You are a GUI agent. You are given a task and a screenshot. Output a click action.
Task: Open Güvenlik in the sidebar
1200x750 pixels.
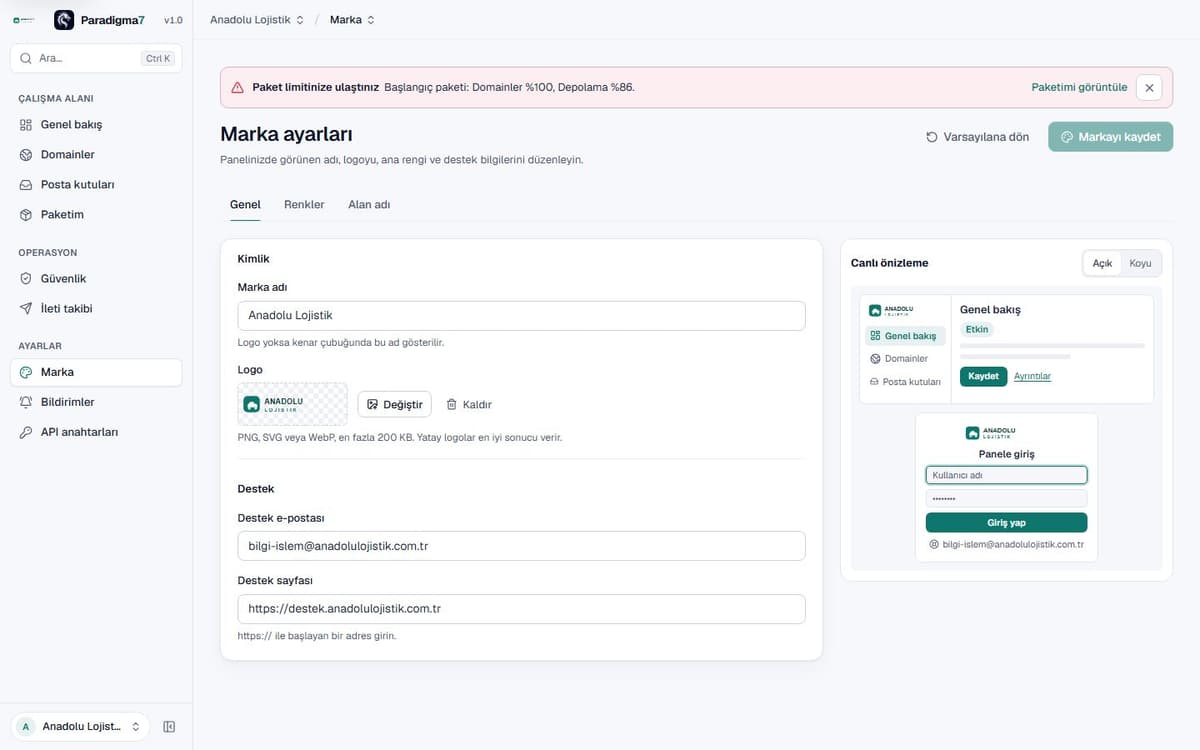pyautogui.click(x=96, y=279)
